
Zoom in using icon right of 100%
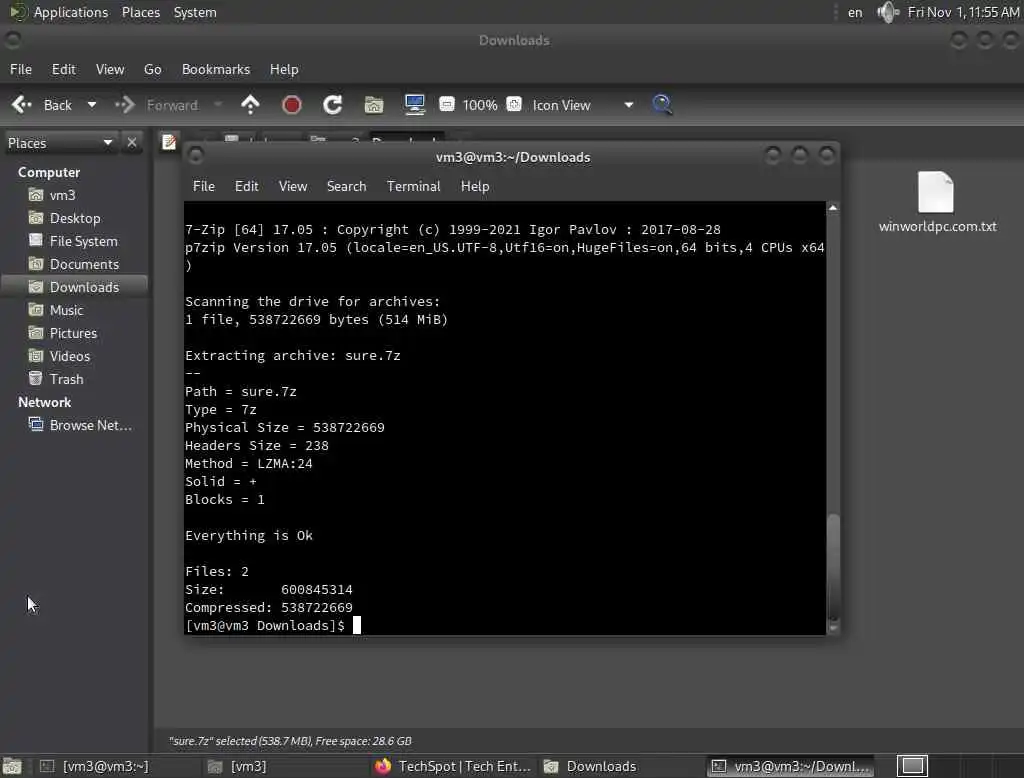pyautogui.click(x=515, y=104)
